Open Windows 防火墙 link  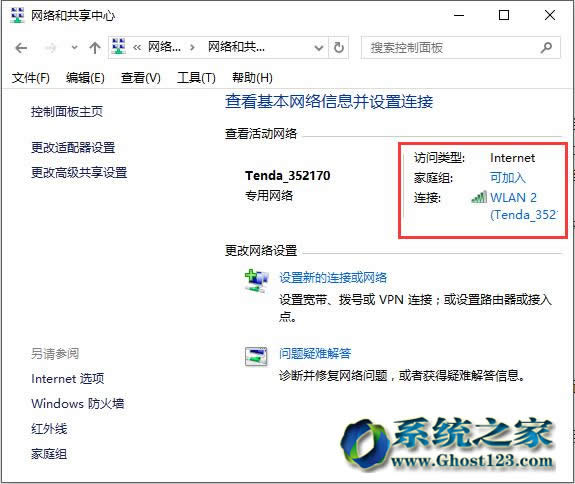78,404
